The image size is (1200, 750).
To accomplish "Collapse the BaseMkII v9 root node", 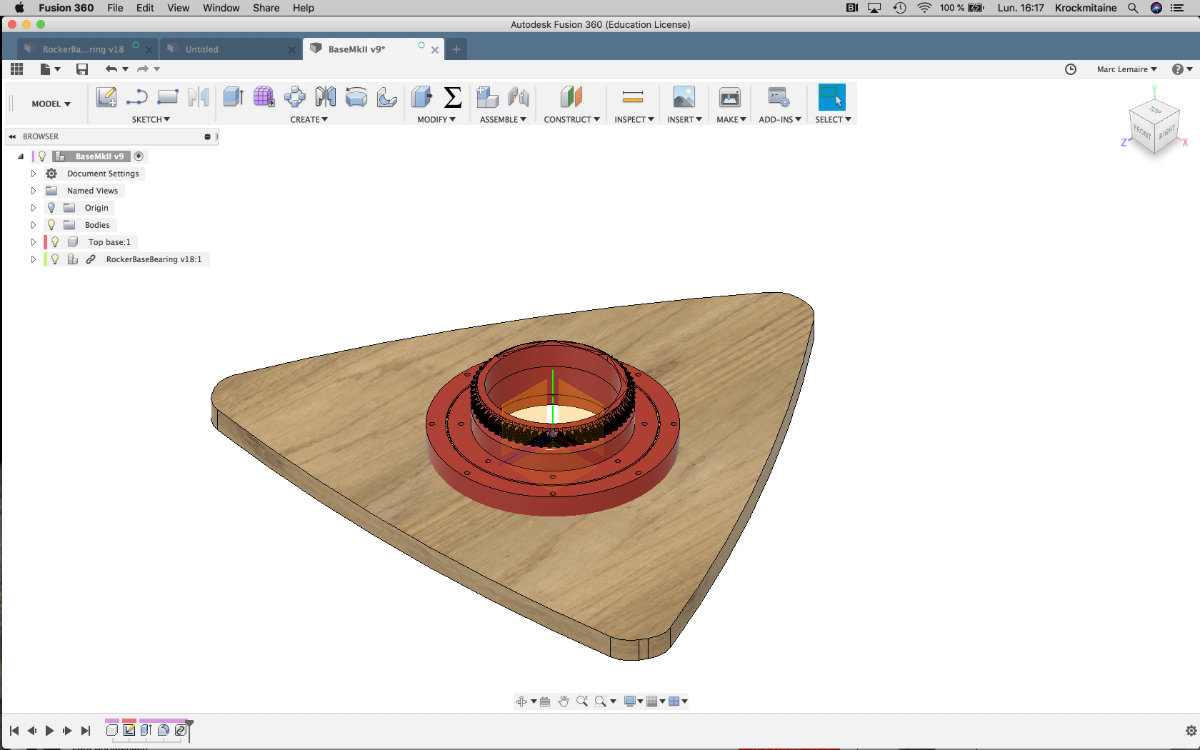I will coord(21,156).
